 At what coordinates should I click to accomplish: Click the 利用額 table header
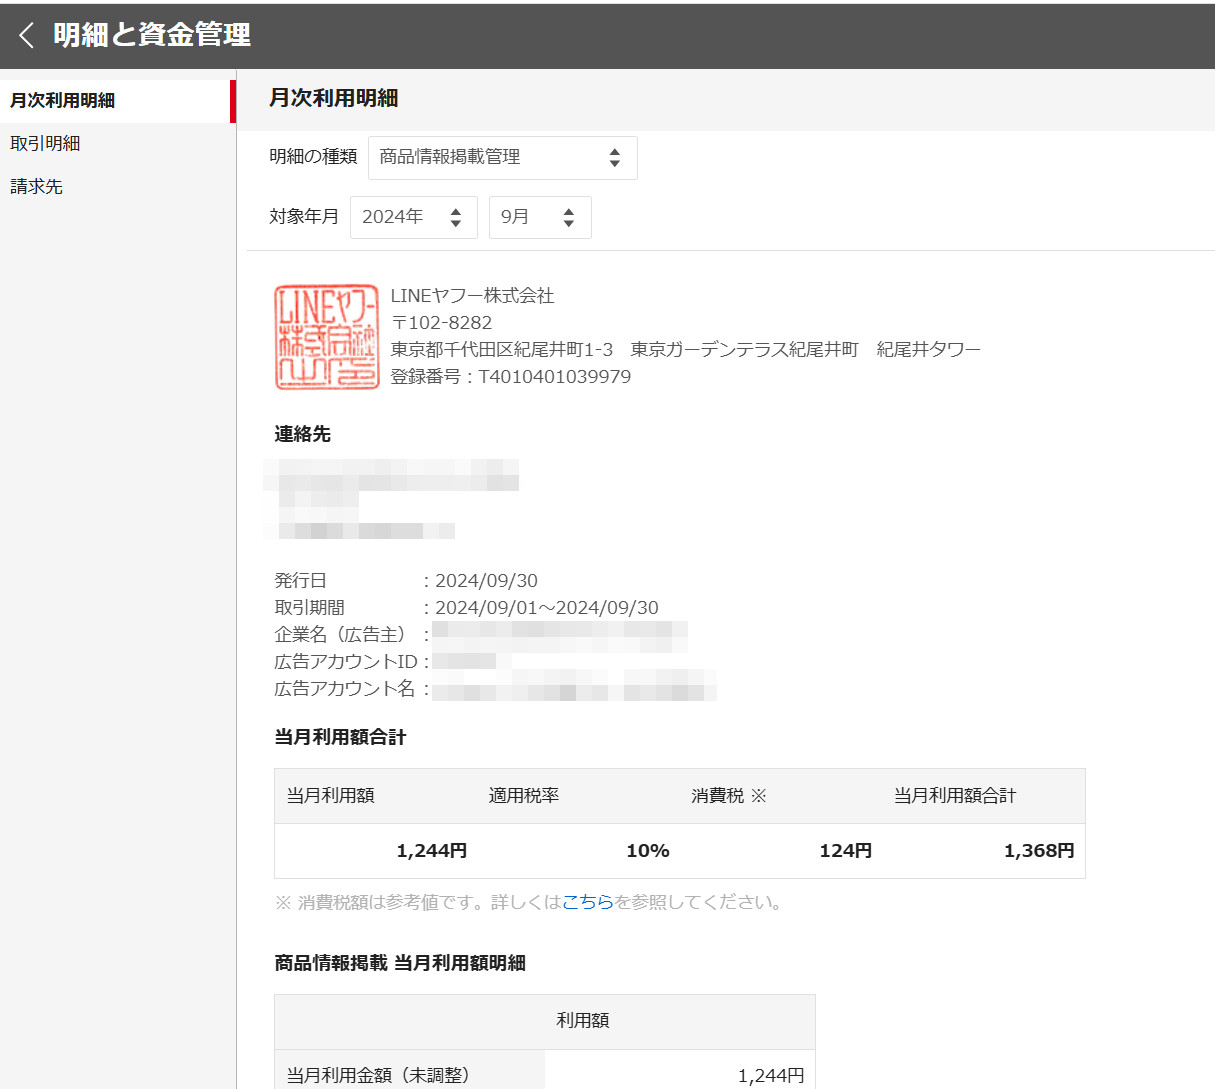[583, 1021]
